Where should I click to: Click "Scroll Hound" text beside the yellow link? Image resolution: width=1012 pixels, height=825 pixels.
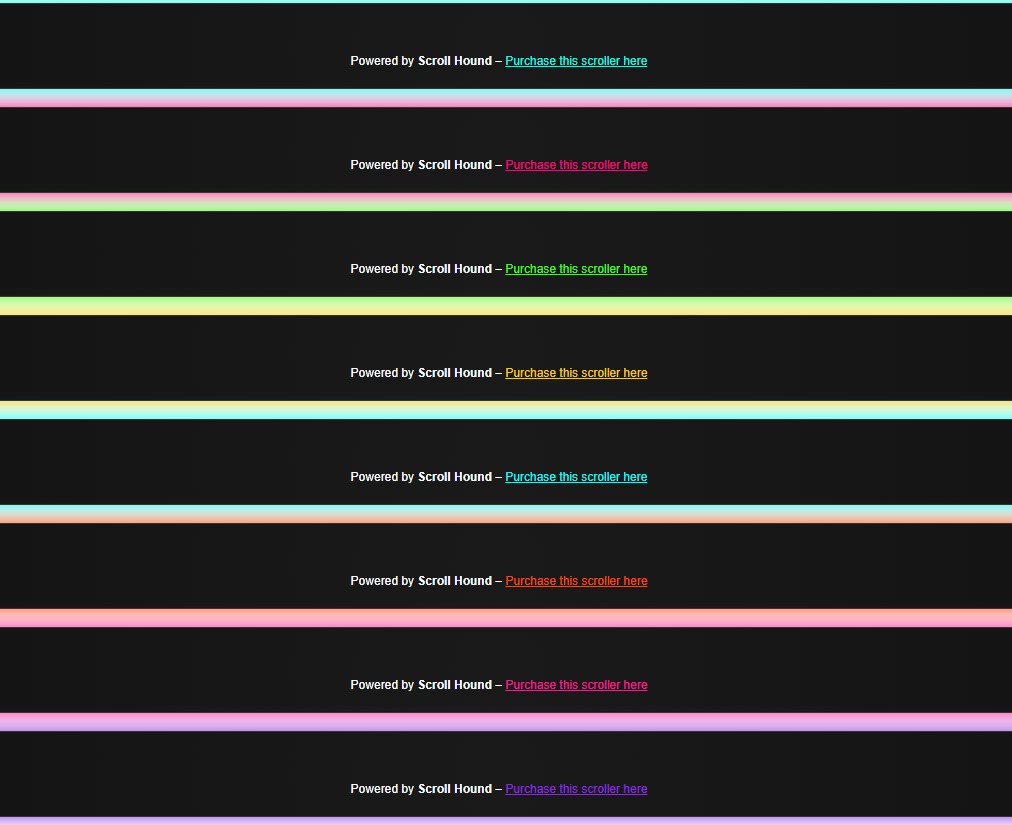click(455, 373)
